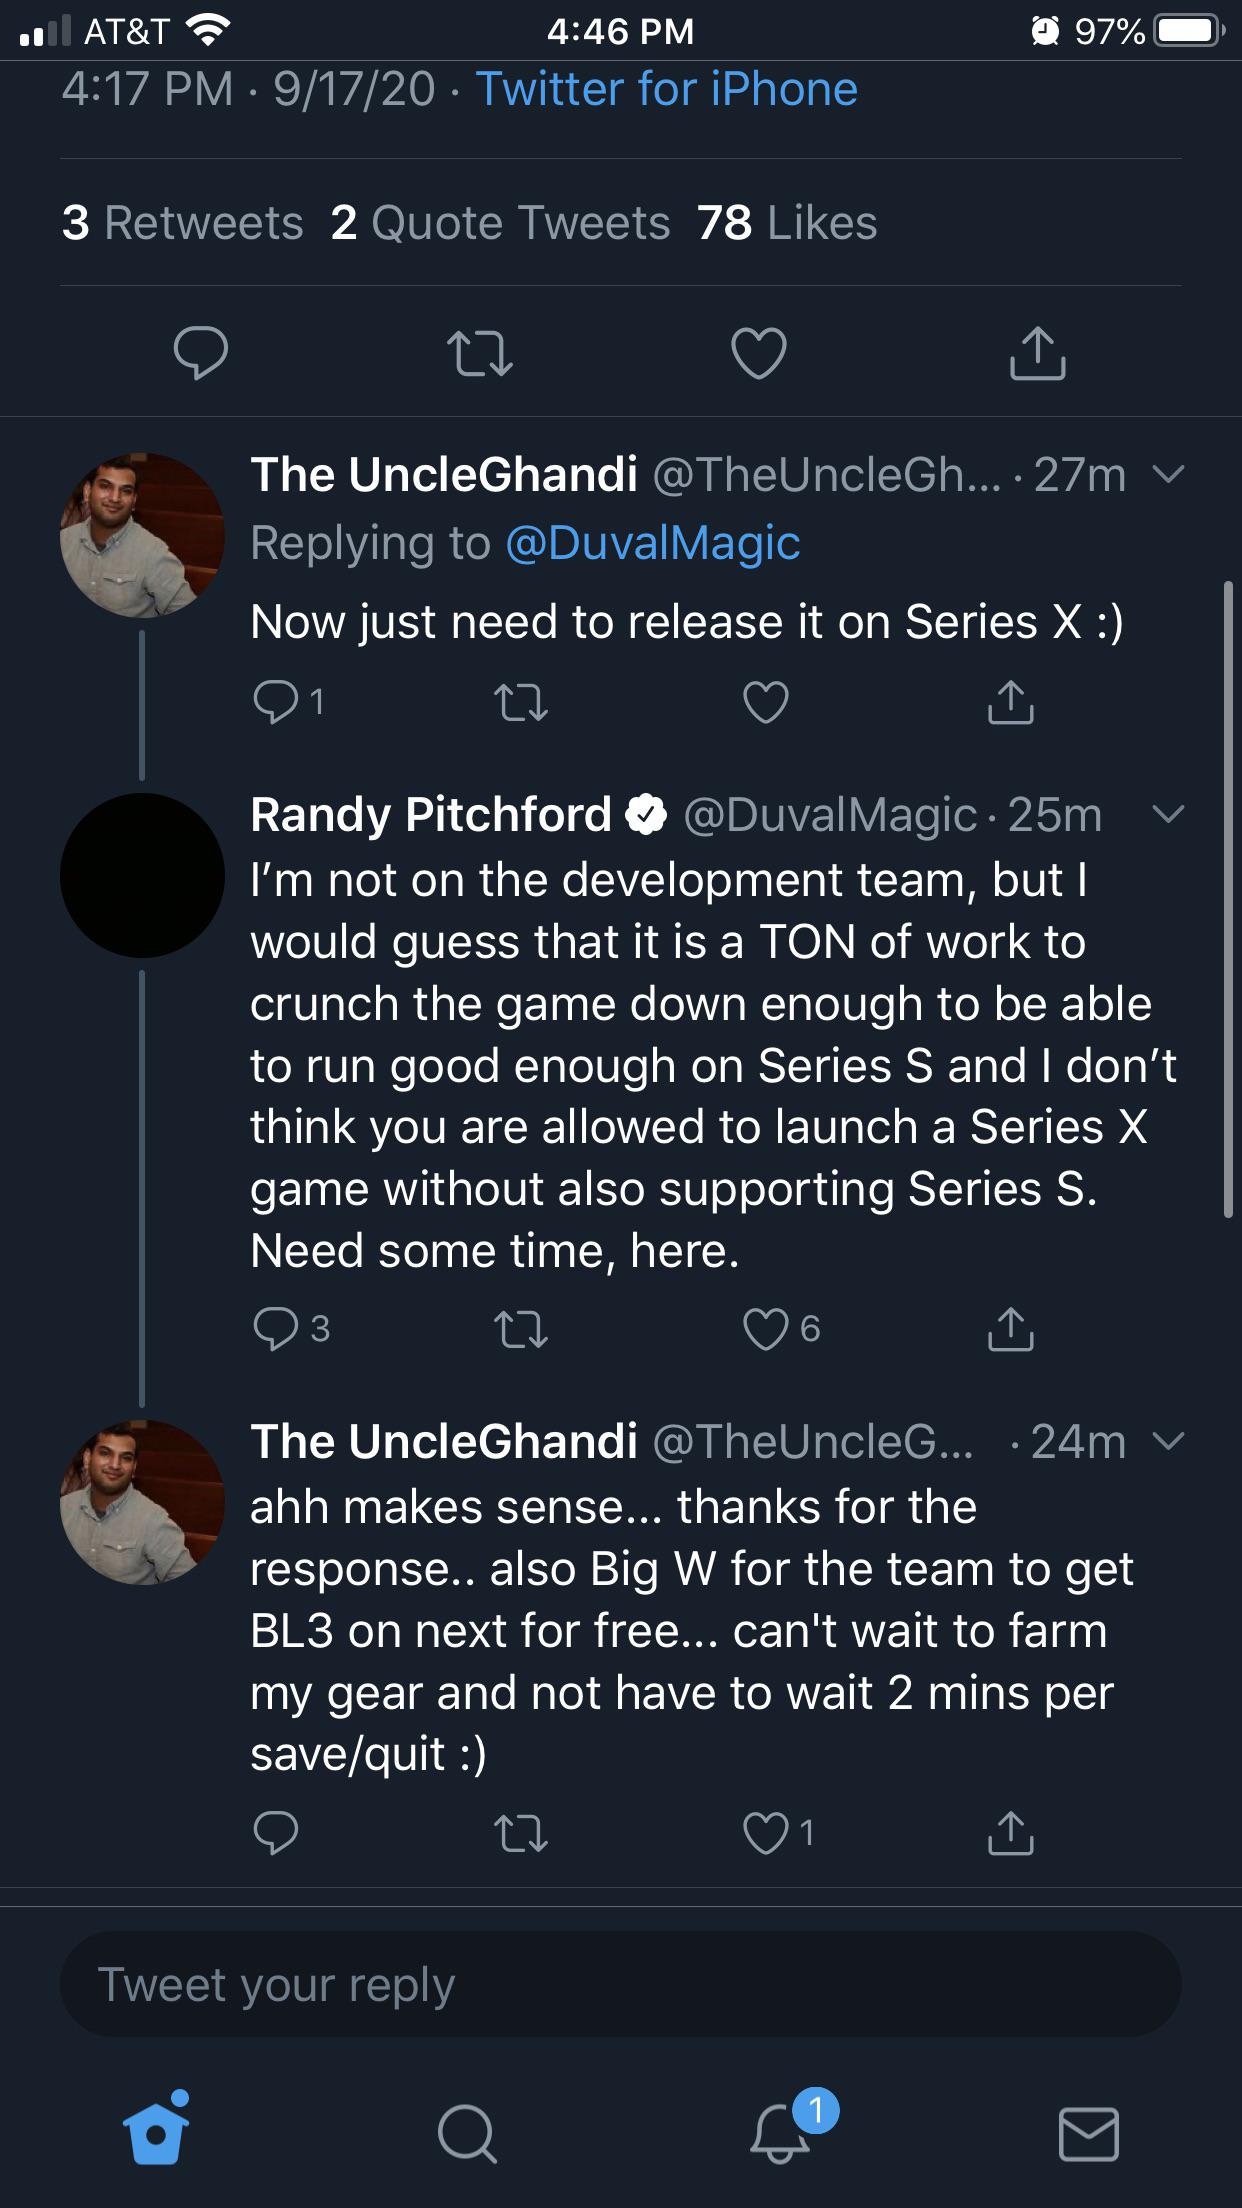The image size is (1242, 2208).
Task: Like the main tweet
Action: (759, 354)
